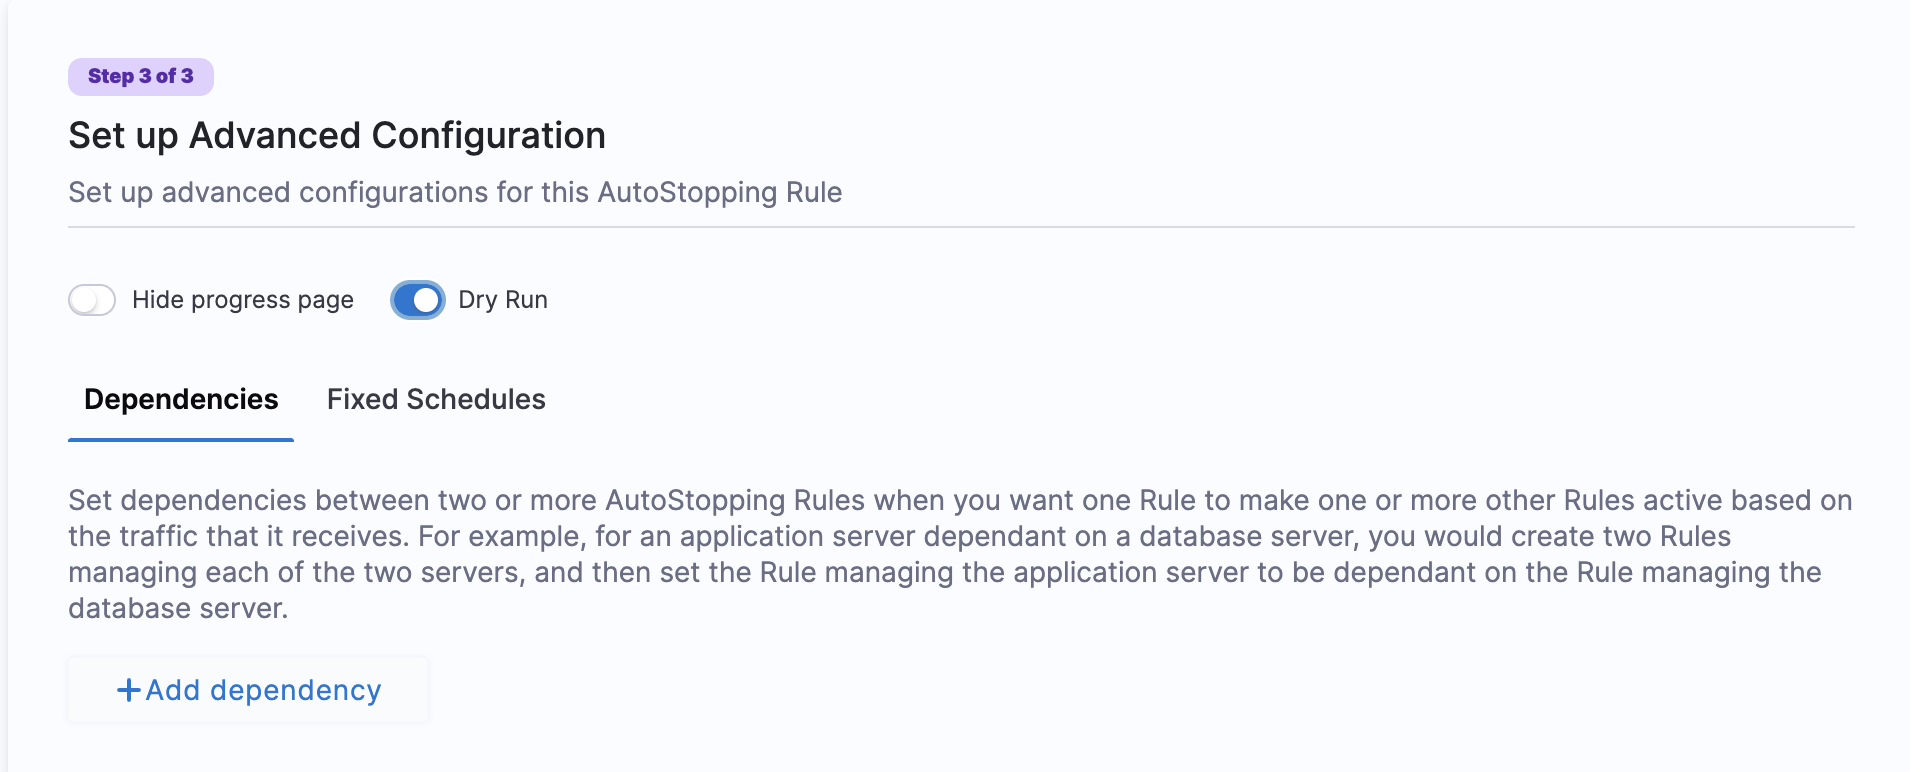
Task: Click the Hide progress page label
Action: (x=242, y=300)
